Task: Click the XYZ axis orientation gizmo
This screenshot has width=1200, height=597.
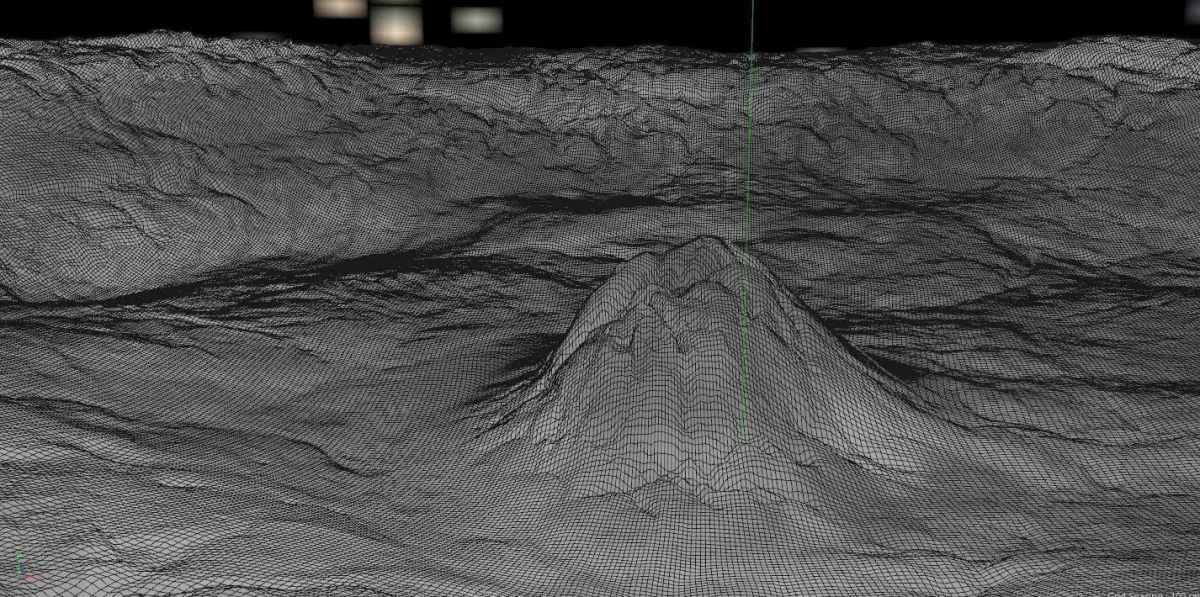Action: tap(29, 566)
